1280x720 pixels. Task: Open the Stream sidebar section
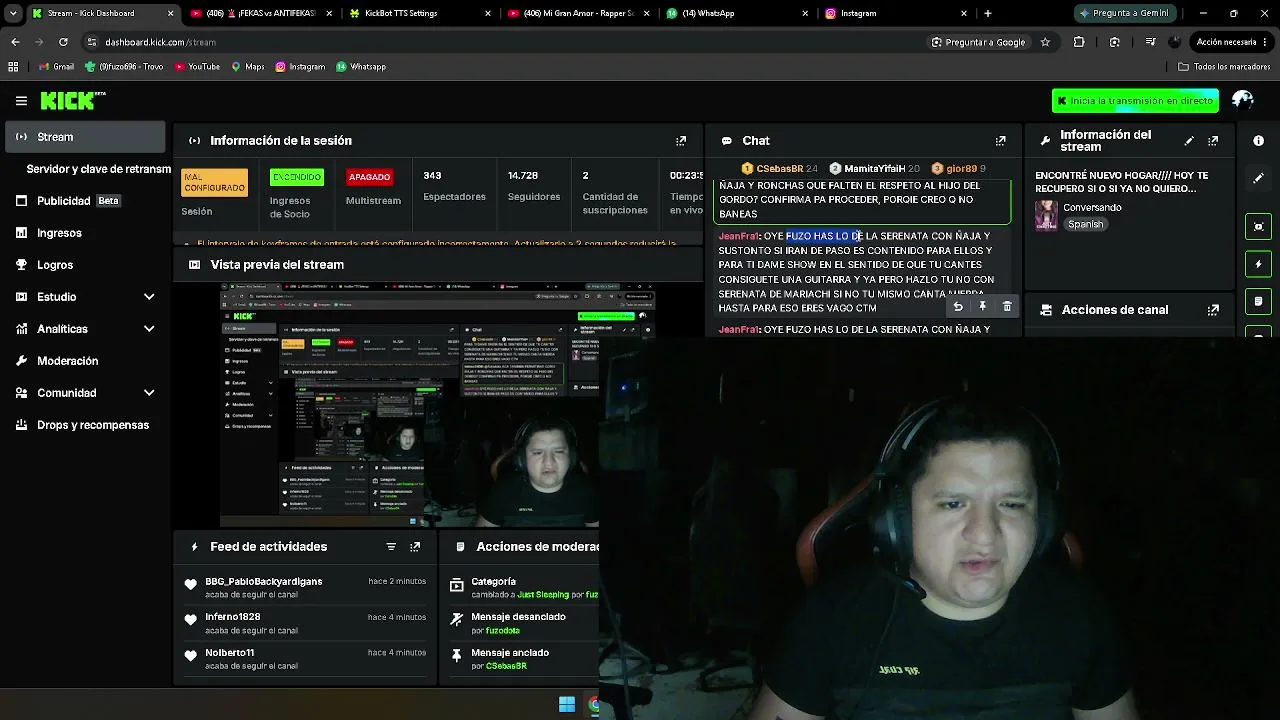pos(85,137)
